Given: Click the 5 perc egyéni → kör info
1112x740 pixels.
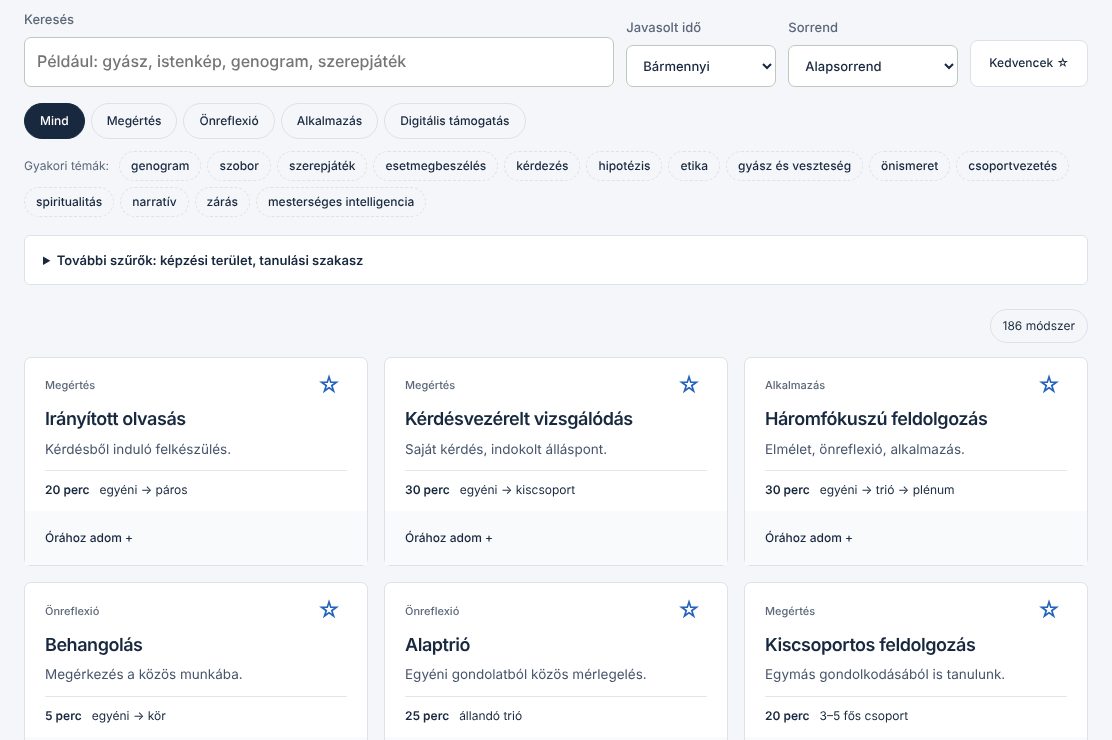Looking at the screenshot, I should [105, 716].
